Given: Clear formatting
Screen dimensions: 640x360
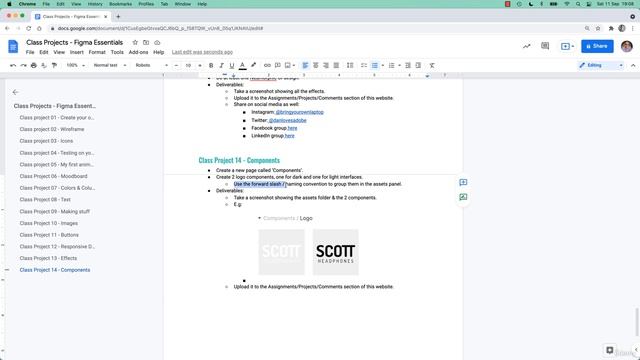Looking at the screenshot, I should click(432, 65).
